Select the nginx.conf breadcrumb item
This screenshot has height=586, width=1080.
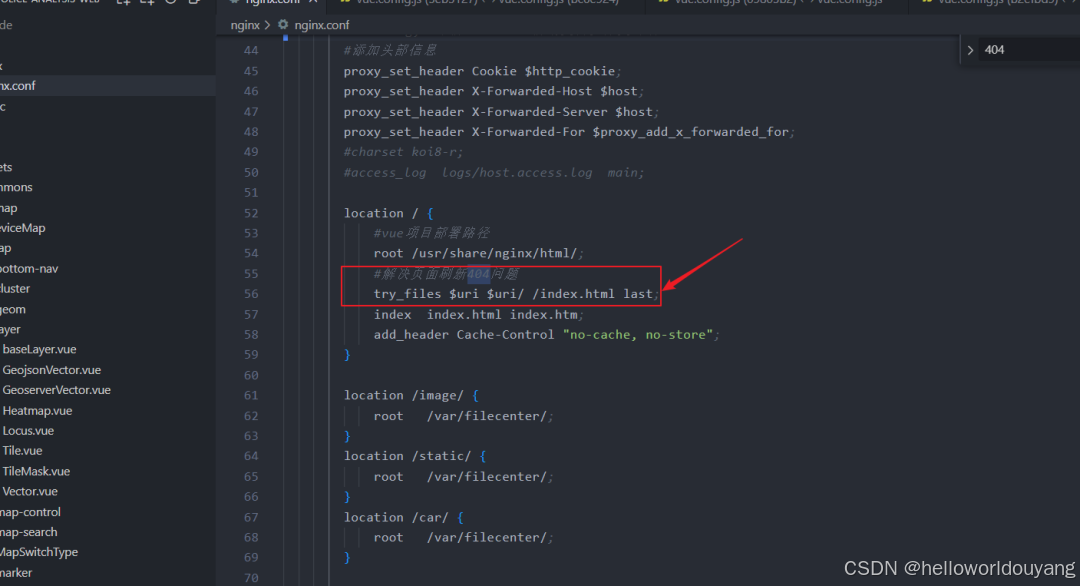[x=322, y=25]
